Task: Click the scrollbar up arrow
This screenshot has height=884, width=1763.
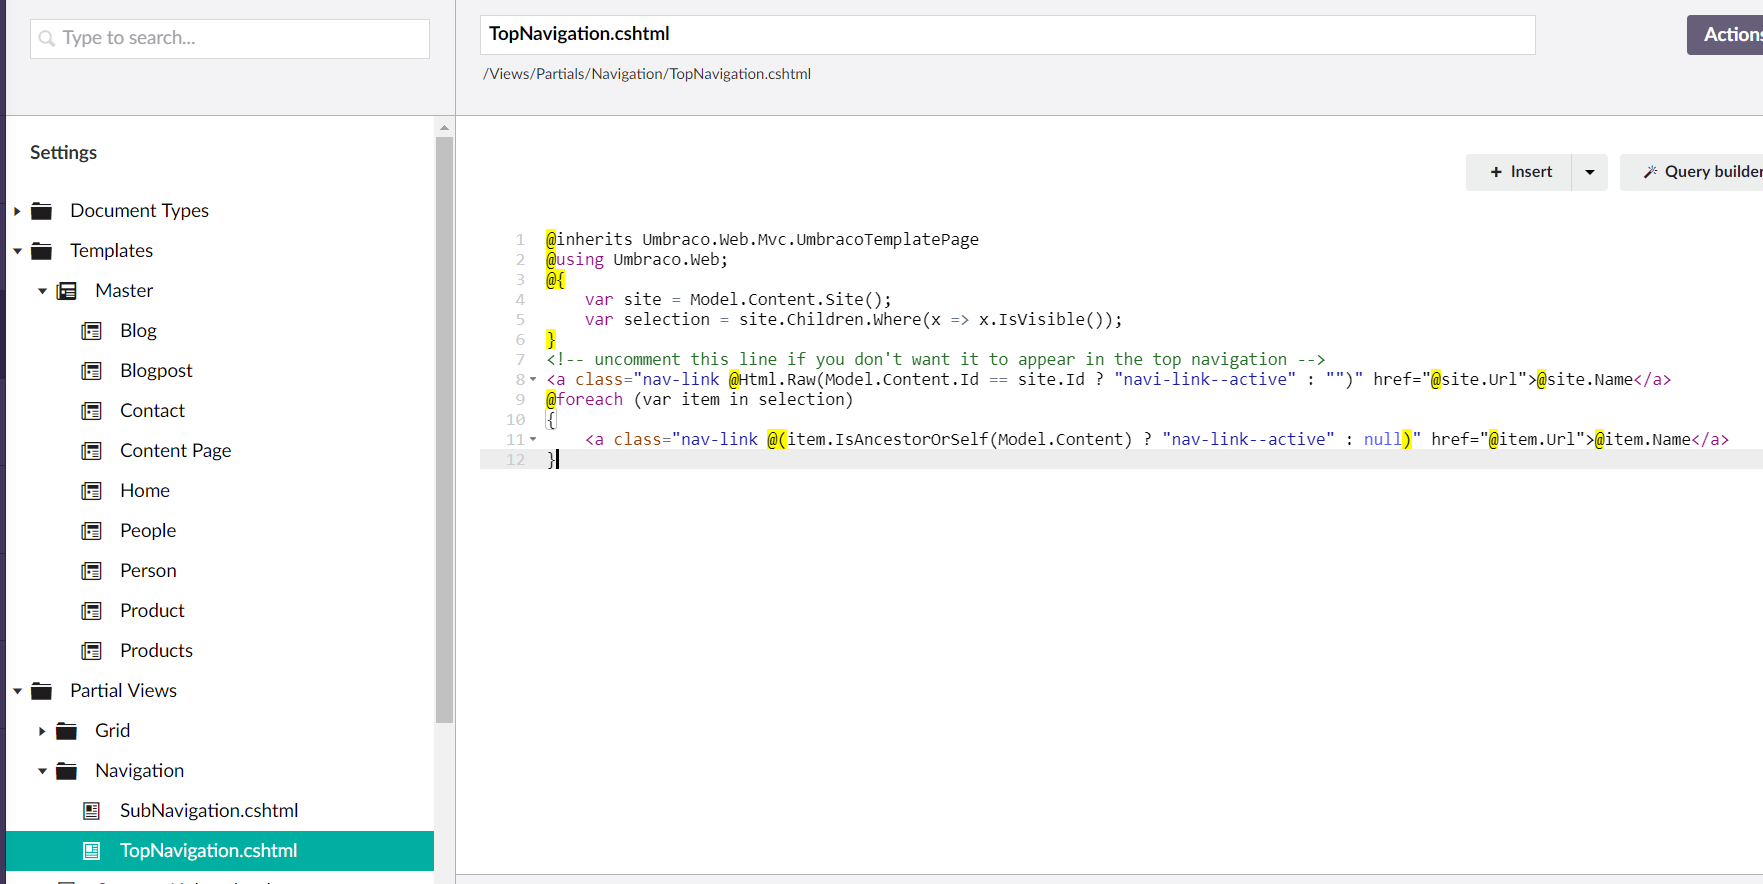Action: coord(444,128)
